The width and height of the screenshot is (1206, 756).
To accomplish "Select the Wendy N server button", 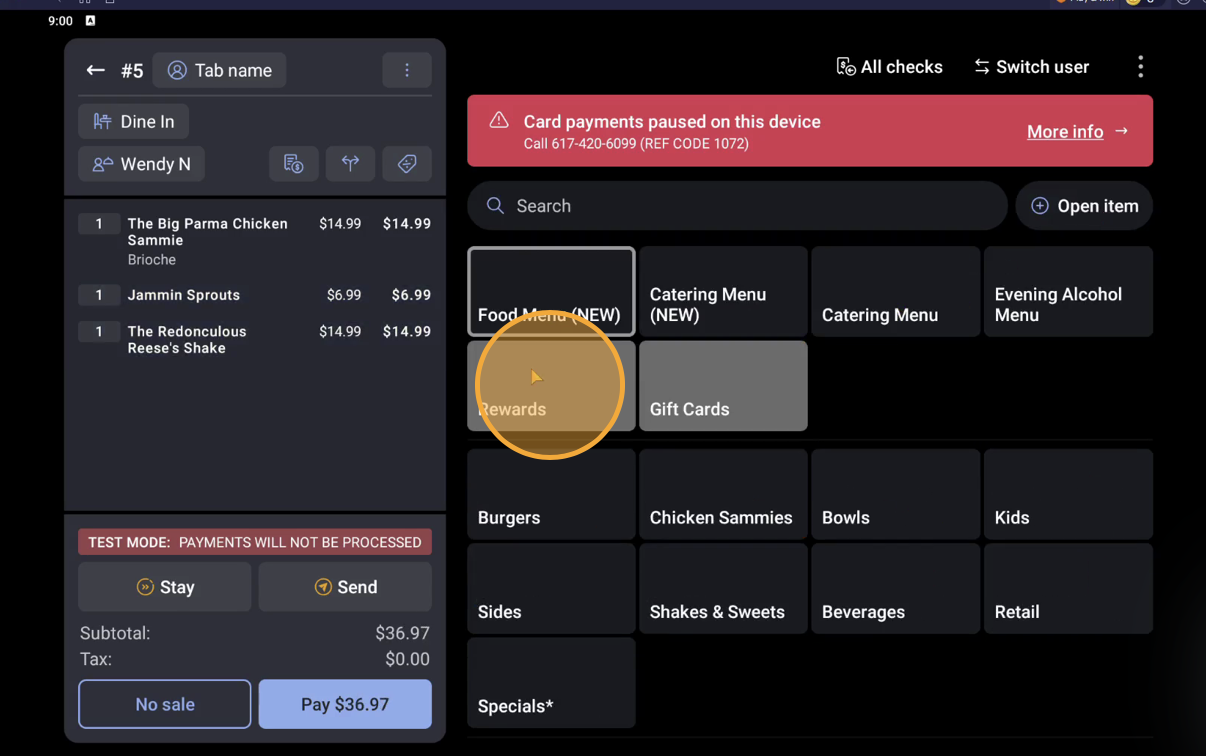I will click(x=142, y=164).
